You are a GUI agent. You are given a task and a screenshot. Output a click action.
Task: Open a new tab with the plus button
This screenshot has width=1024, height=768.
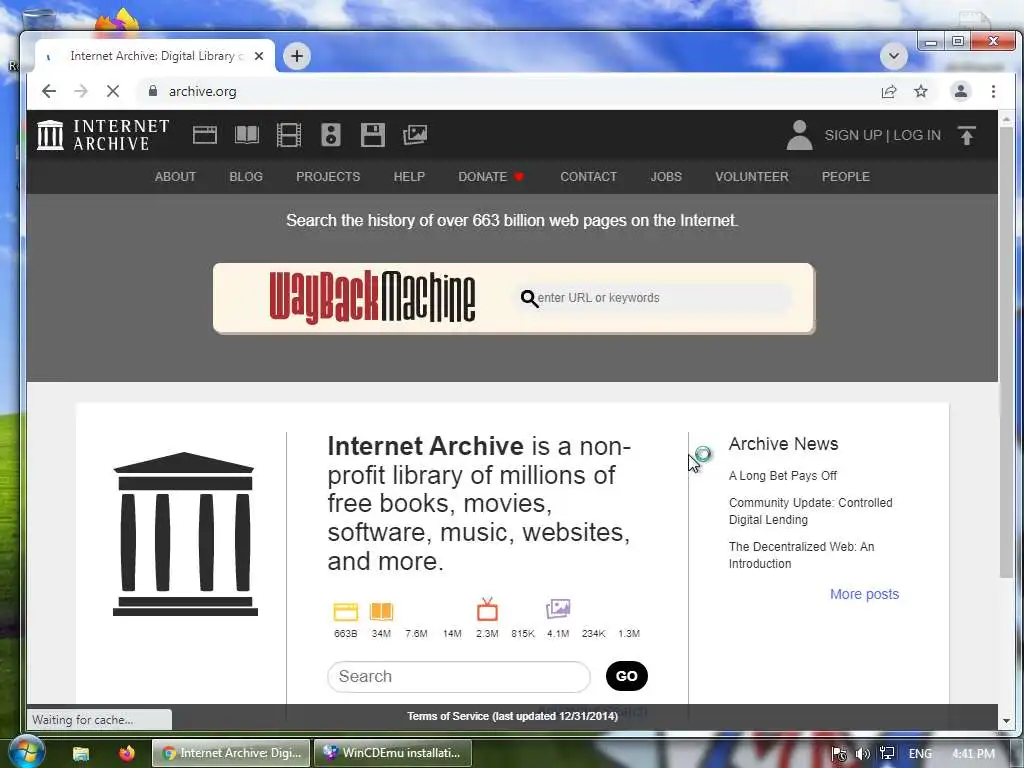(296, 56)
